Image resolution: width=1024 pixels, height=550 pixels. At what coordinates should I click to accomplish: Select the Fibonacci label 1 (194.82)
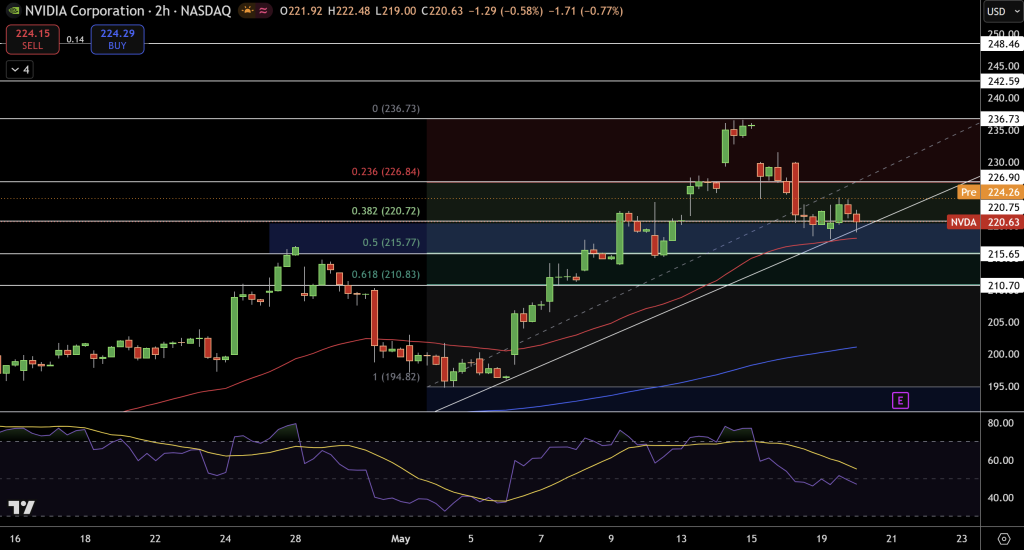[x=396, y=376]
